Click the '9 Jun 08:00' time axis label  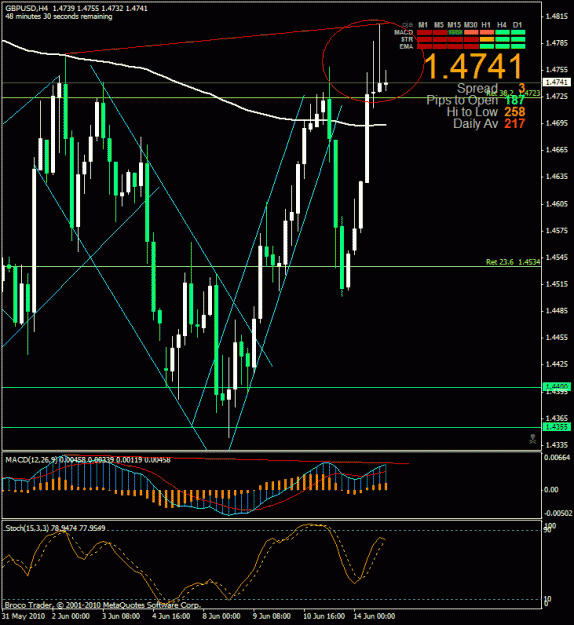click(x=271, y=616)
